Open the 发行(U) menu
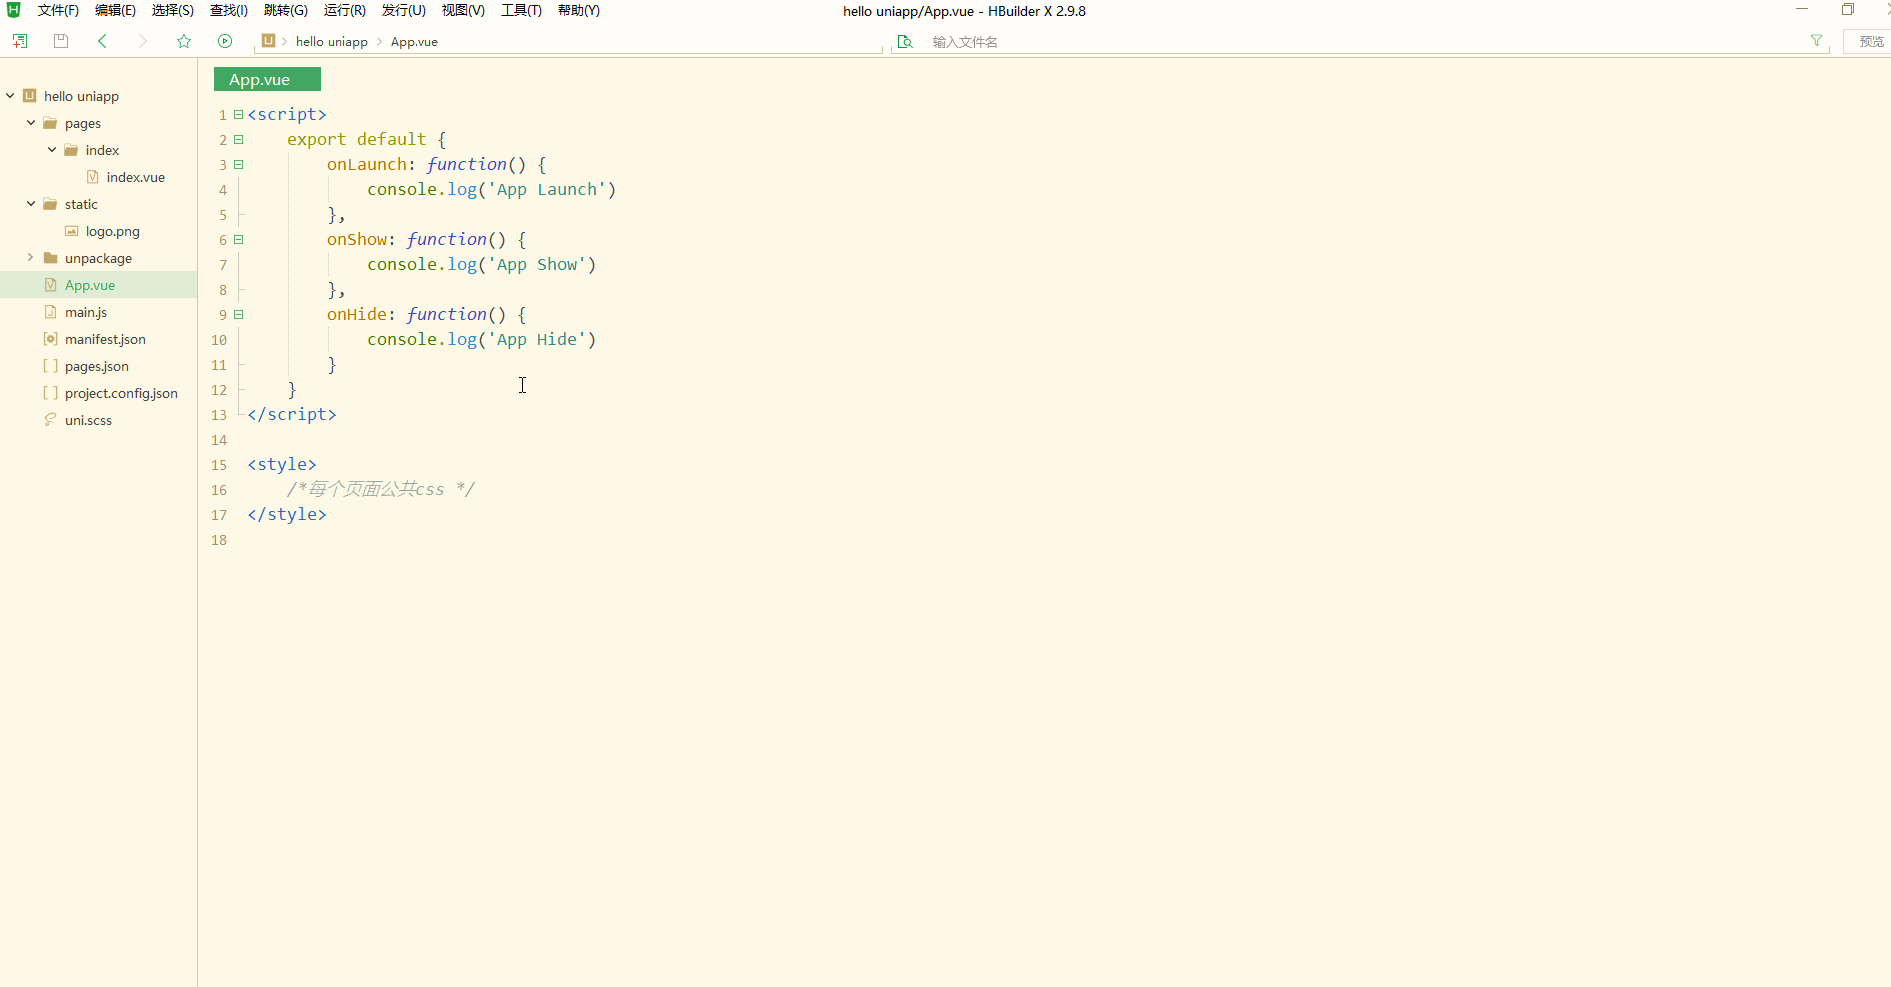The width and height of the screenshot is (1891, 987). (403, 10)
